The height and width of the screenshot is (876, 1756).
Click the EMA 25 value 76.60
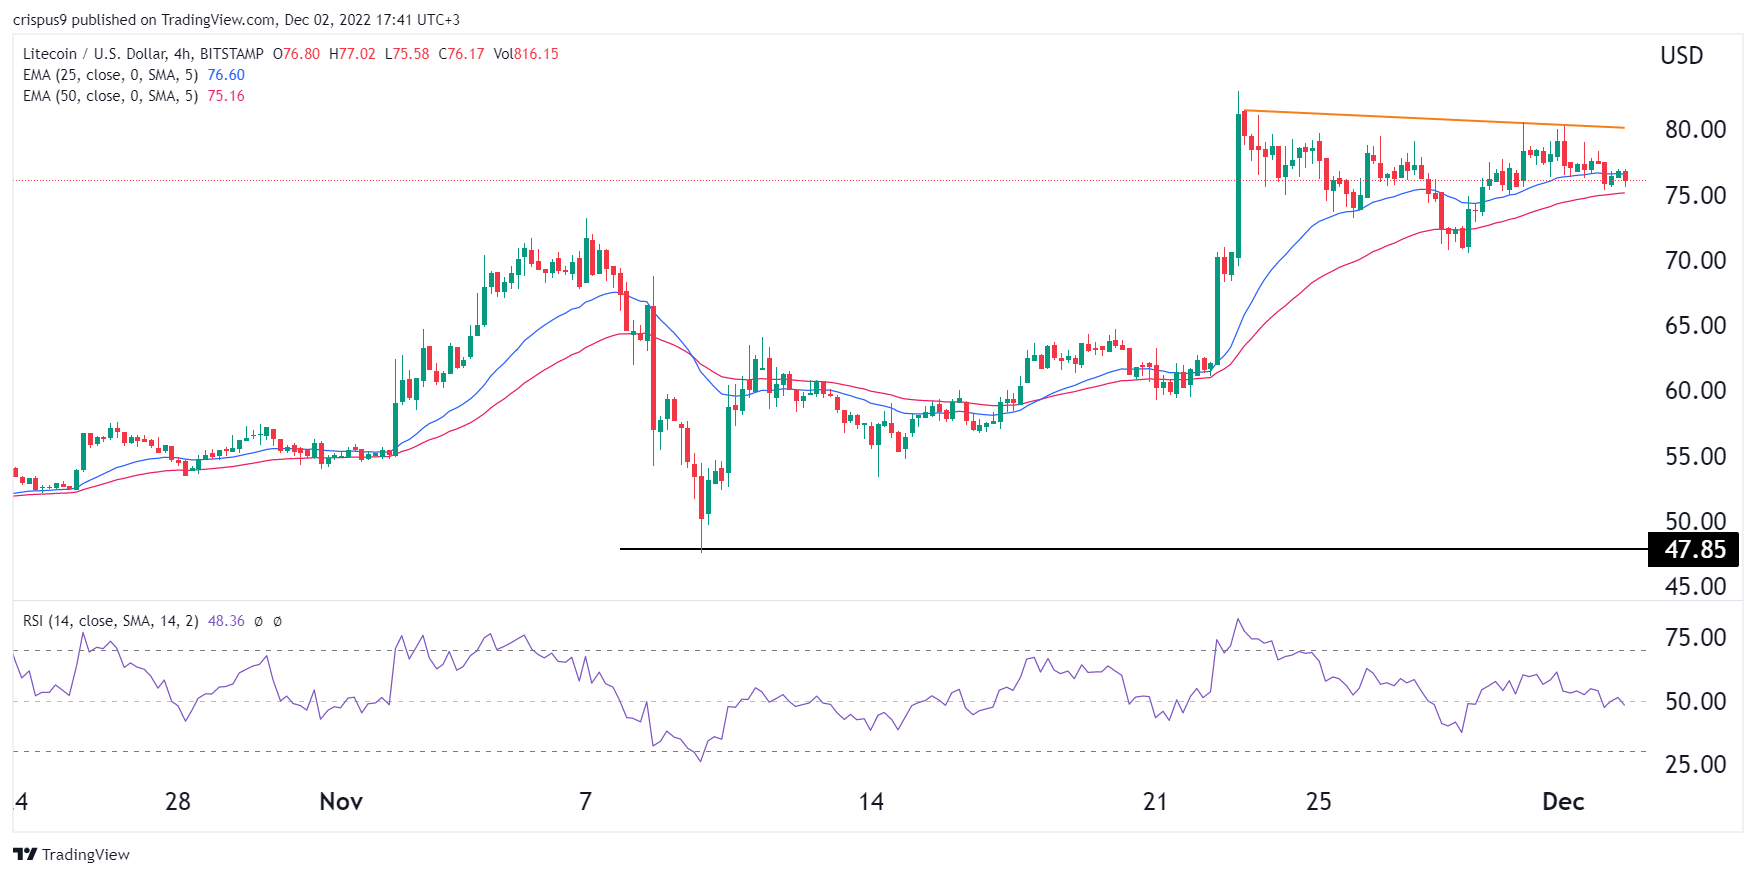(226, 75)
